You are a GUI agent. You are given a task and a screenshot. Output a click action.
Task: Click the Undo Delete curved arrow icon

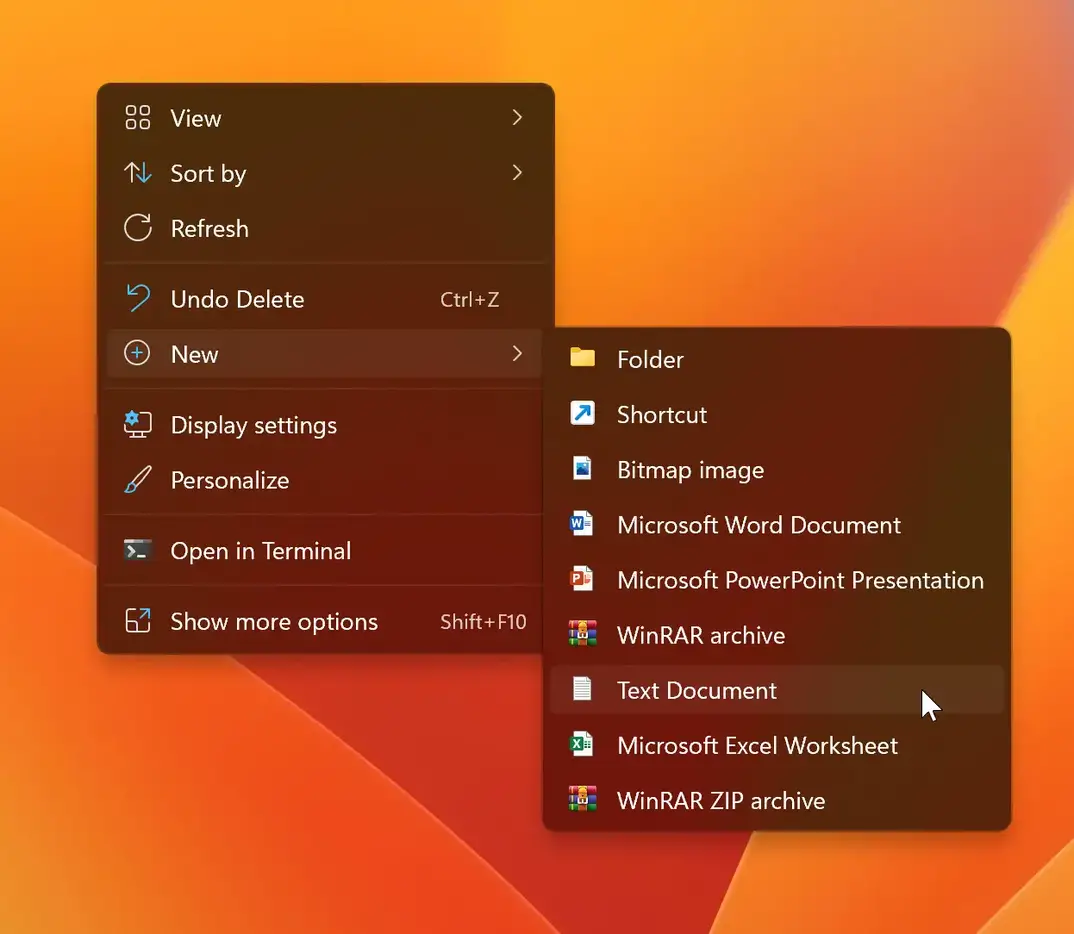pyautogui.click(x=138, y=299)
